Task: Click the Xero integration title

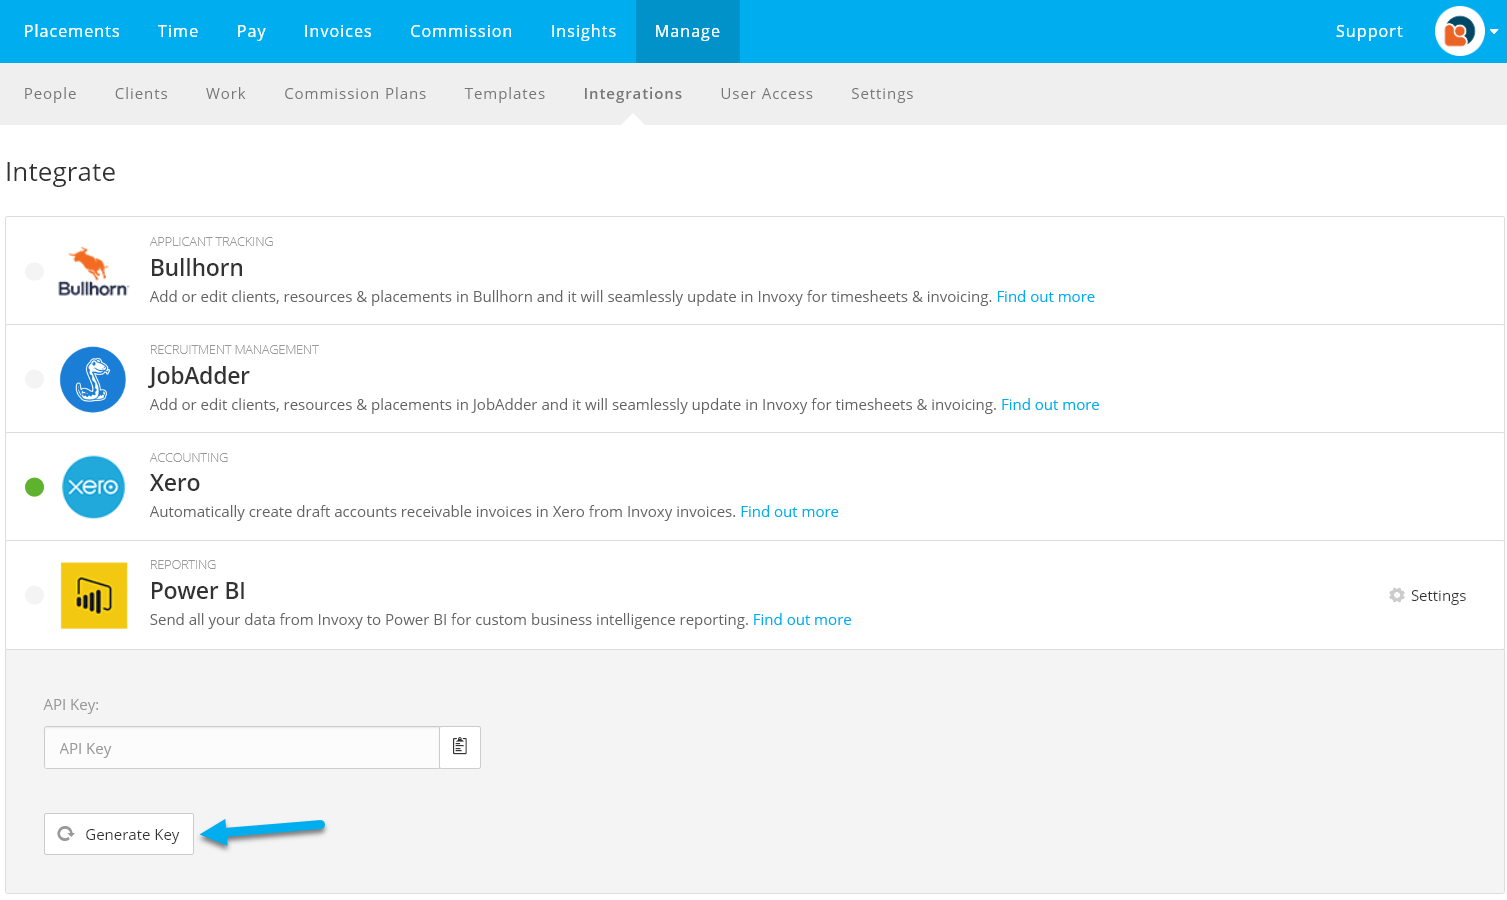Action: coord(175,483)
